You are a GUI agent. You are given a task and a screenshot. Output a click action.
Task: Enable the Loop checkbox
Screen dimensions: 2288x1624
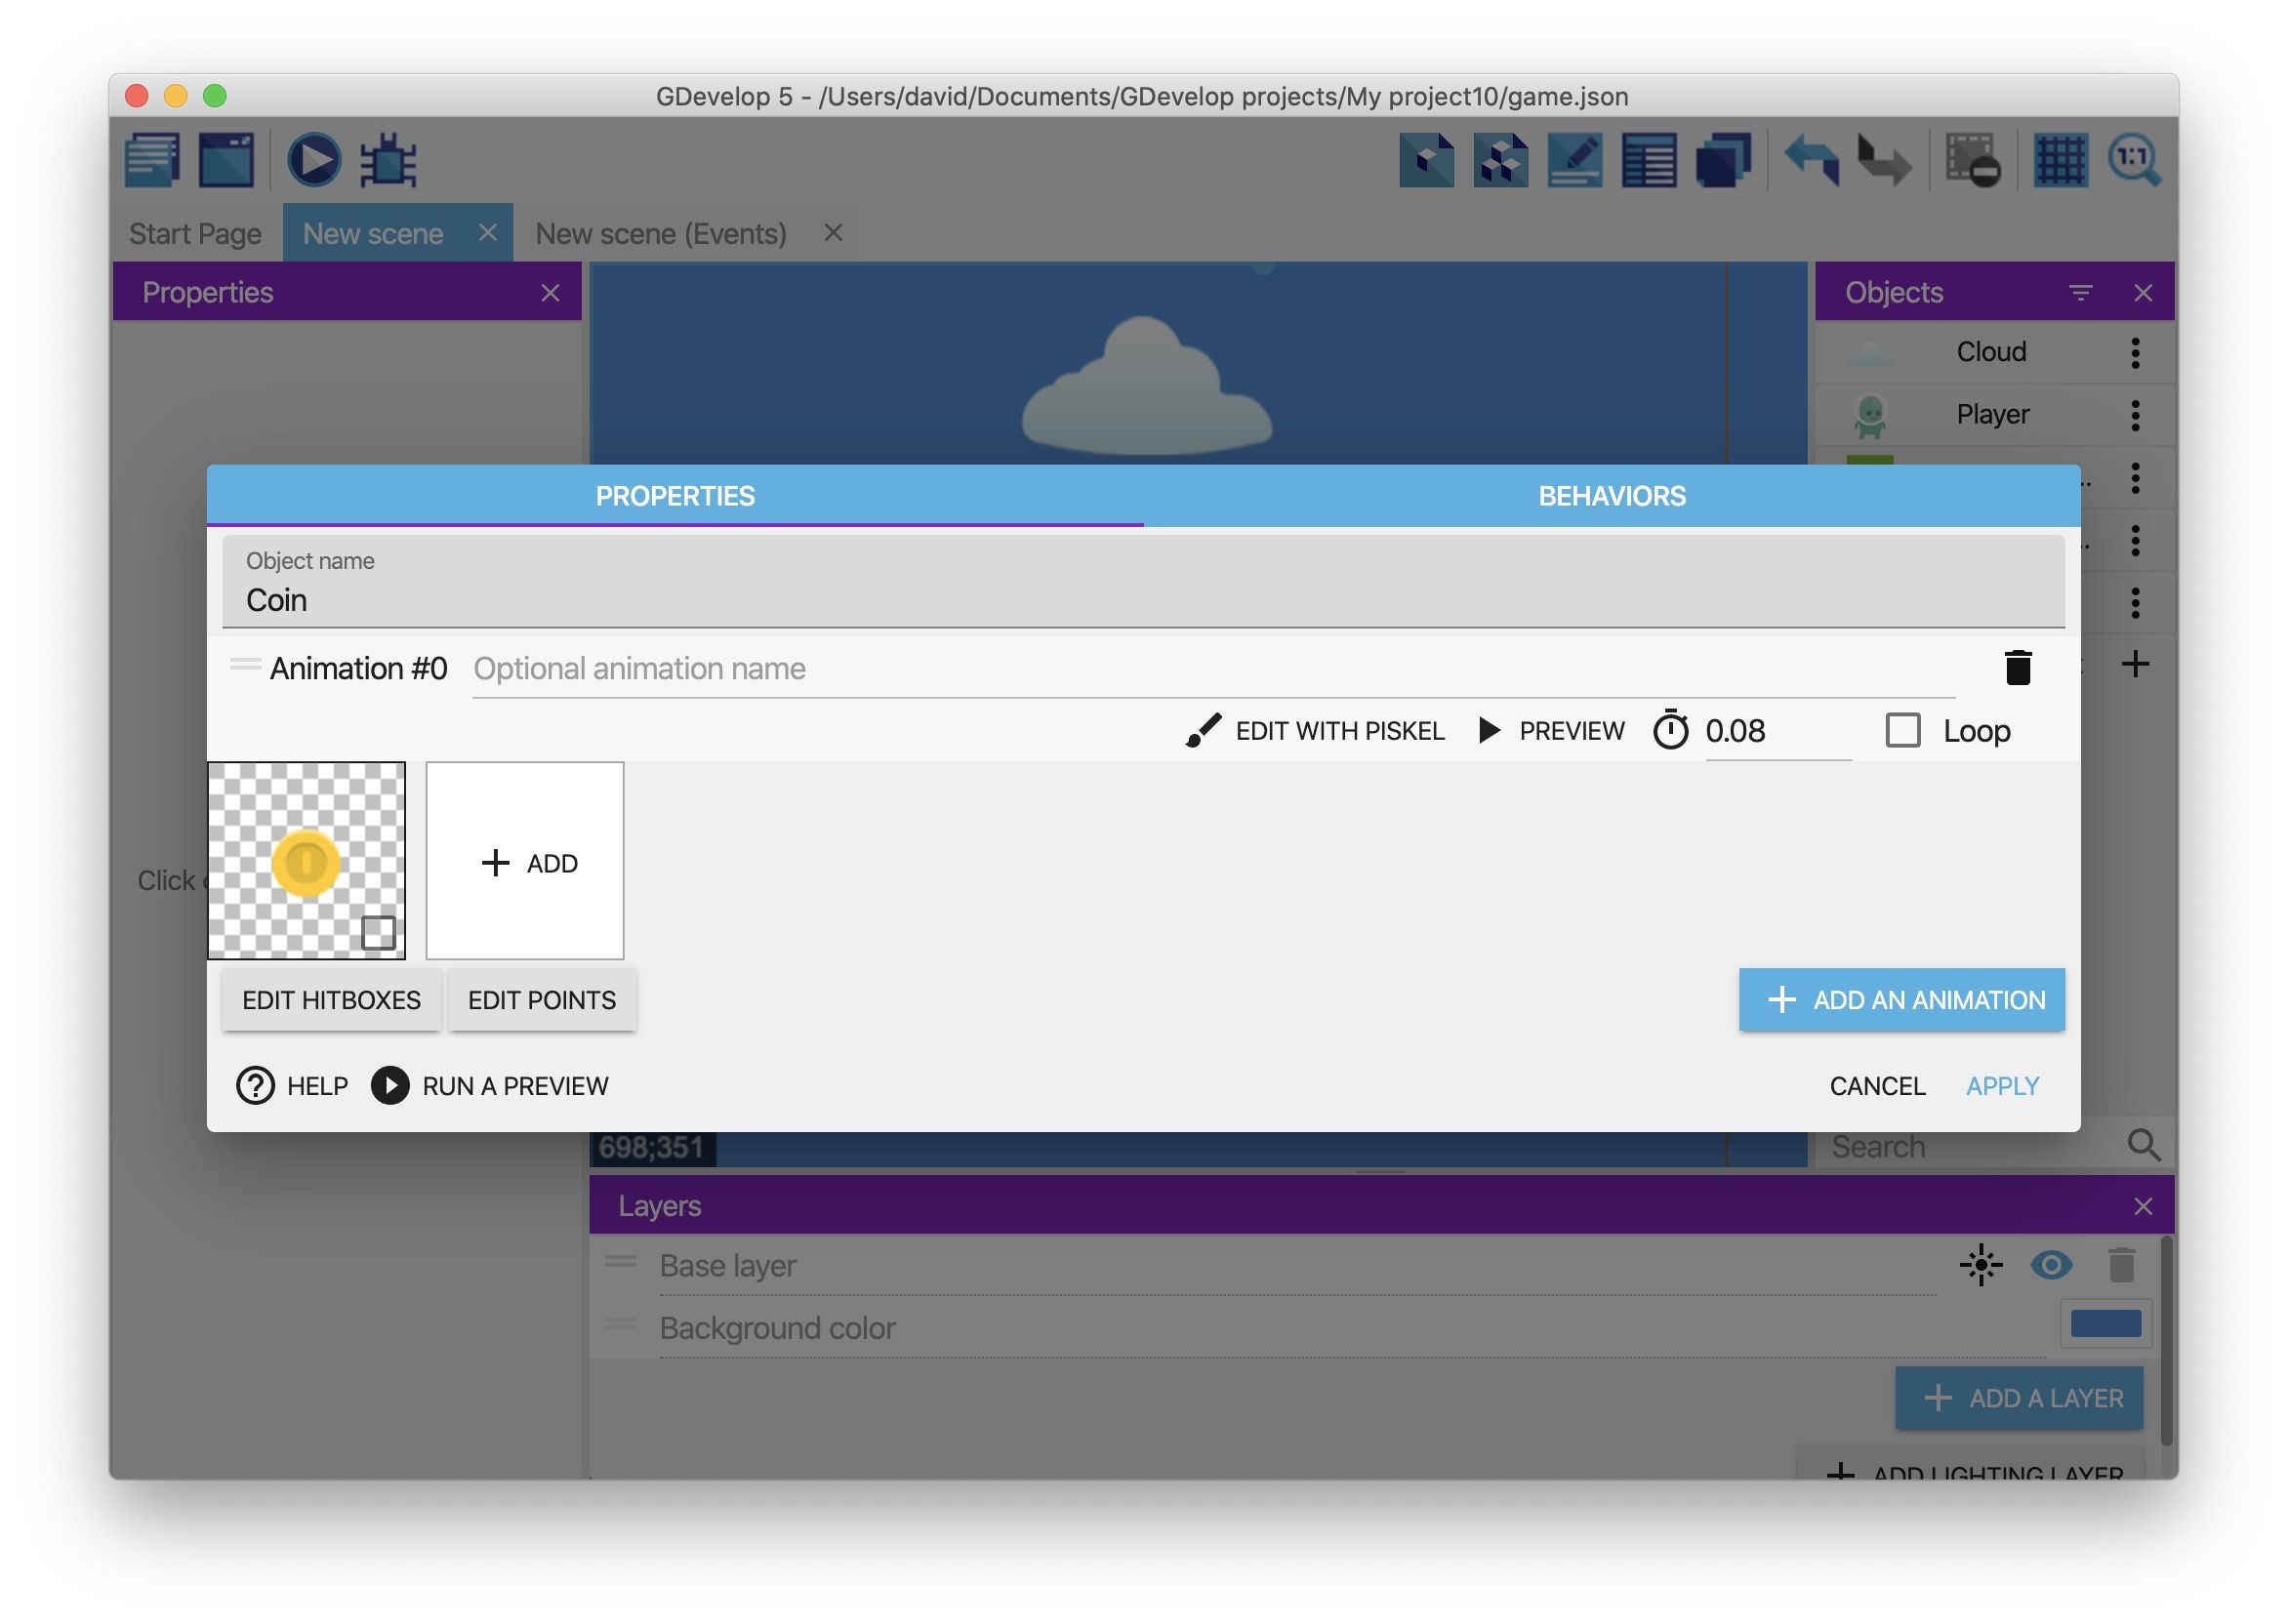[1902, 731]
